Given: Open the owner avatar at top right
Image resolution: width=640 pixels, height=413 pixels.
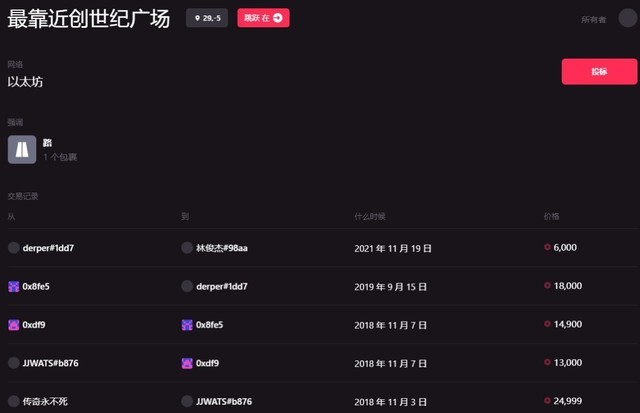Looking at the screenshot, I should pyautogui.click(x=626, y=19).
